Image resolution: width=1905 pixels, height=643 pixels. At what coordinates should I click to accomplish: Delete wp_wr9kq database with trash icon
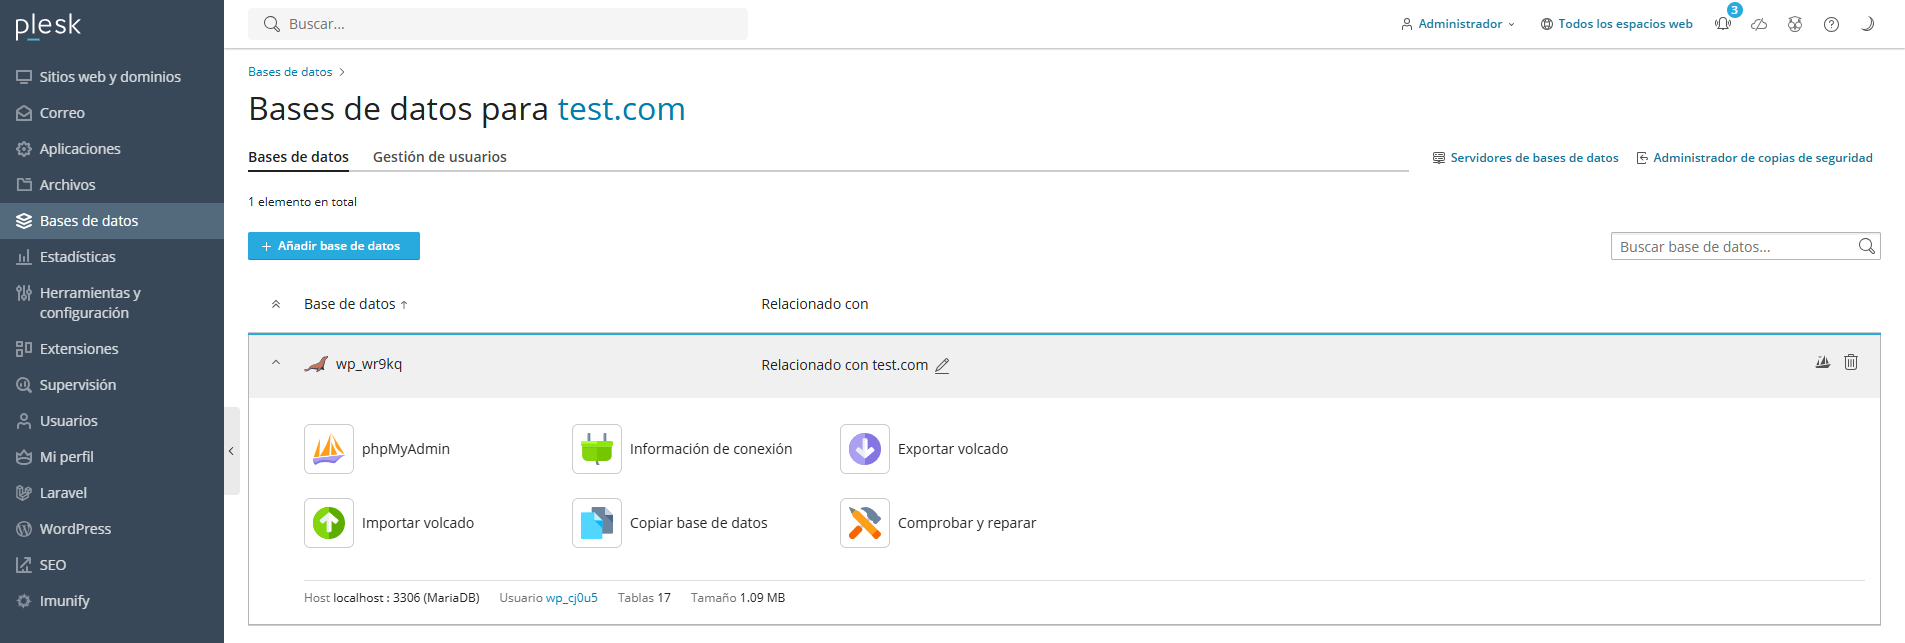(x=1851, y=362)
